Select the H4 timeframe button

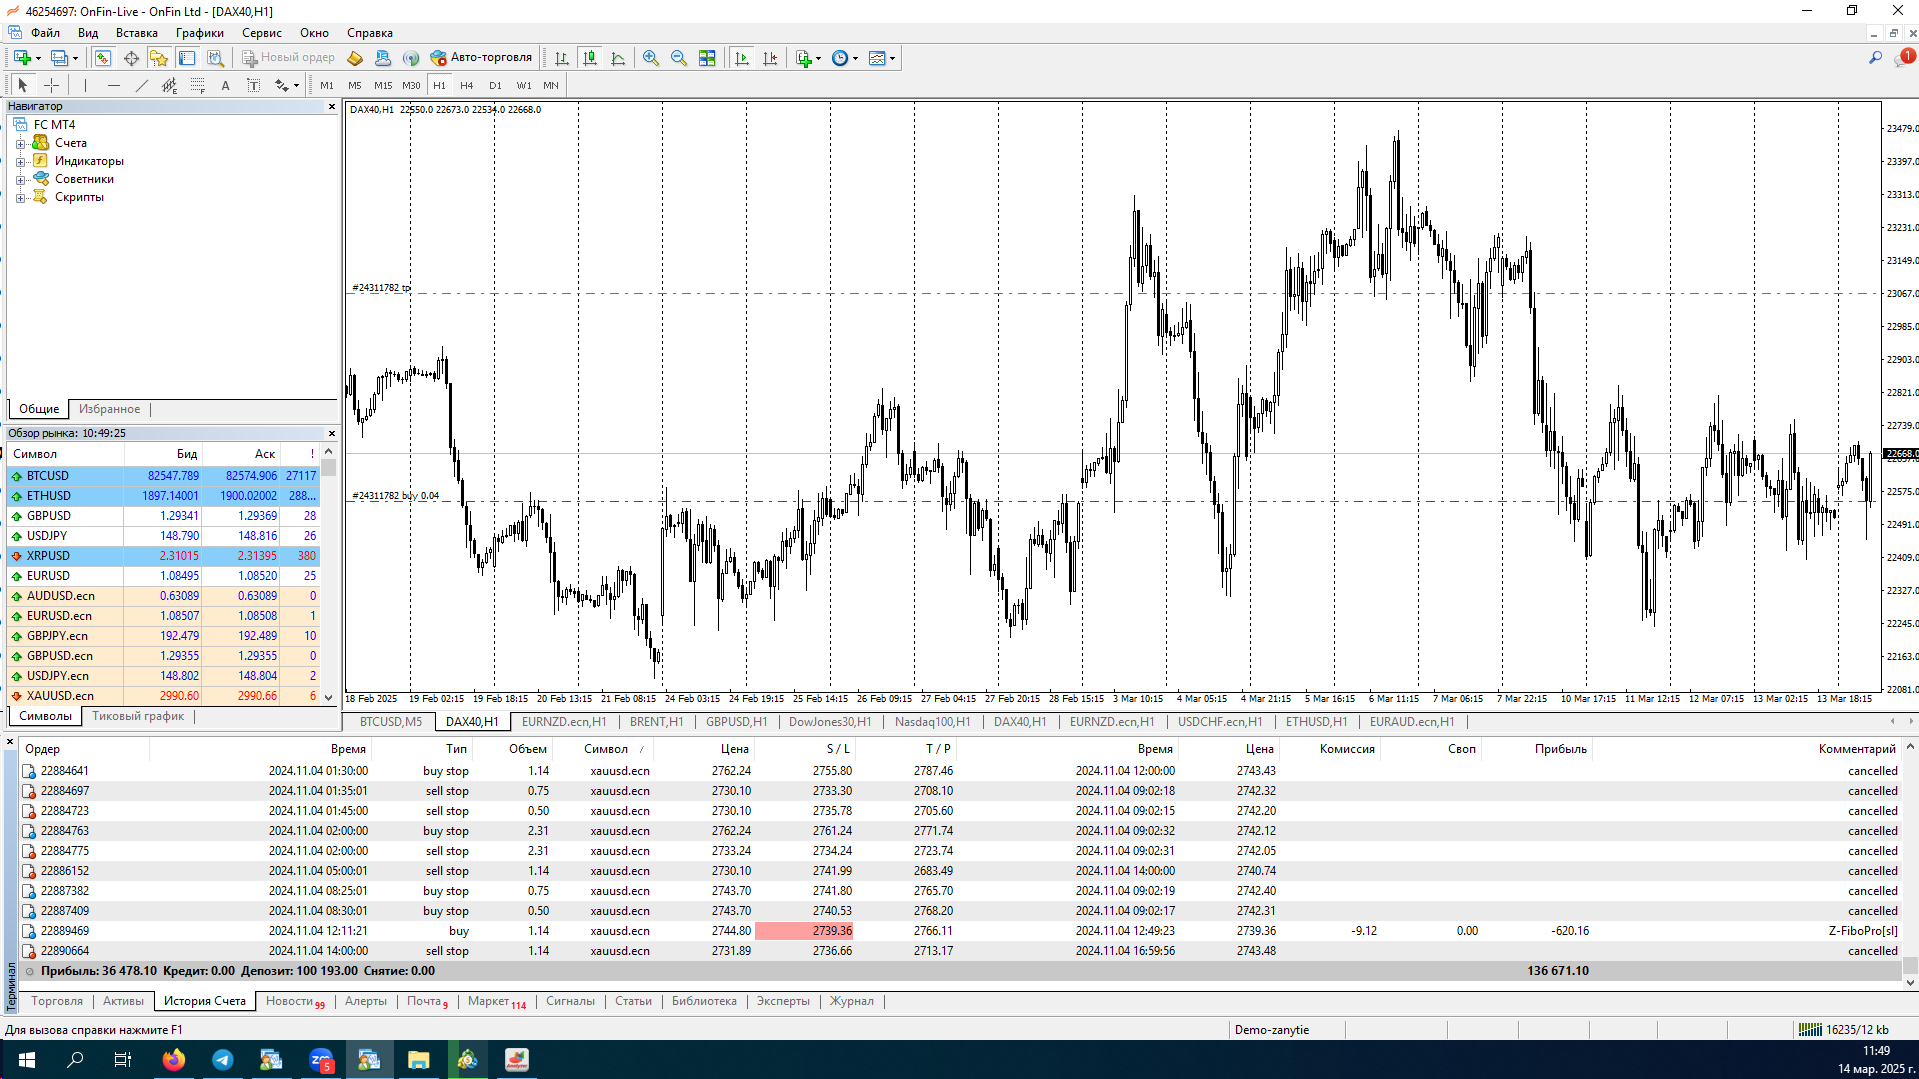(466, 86)
